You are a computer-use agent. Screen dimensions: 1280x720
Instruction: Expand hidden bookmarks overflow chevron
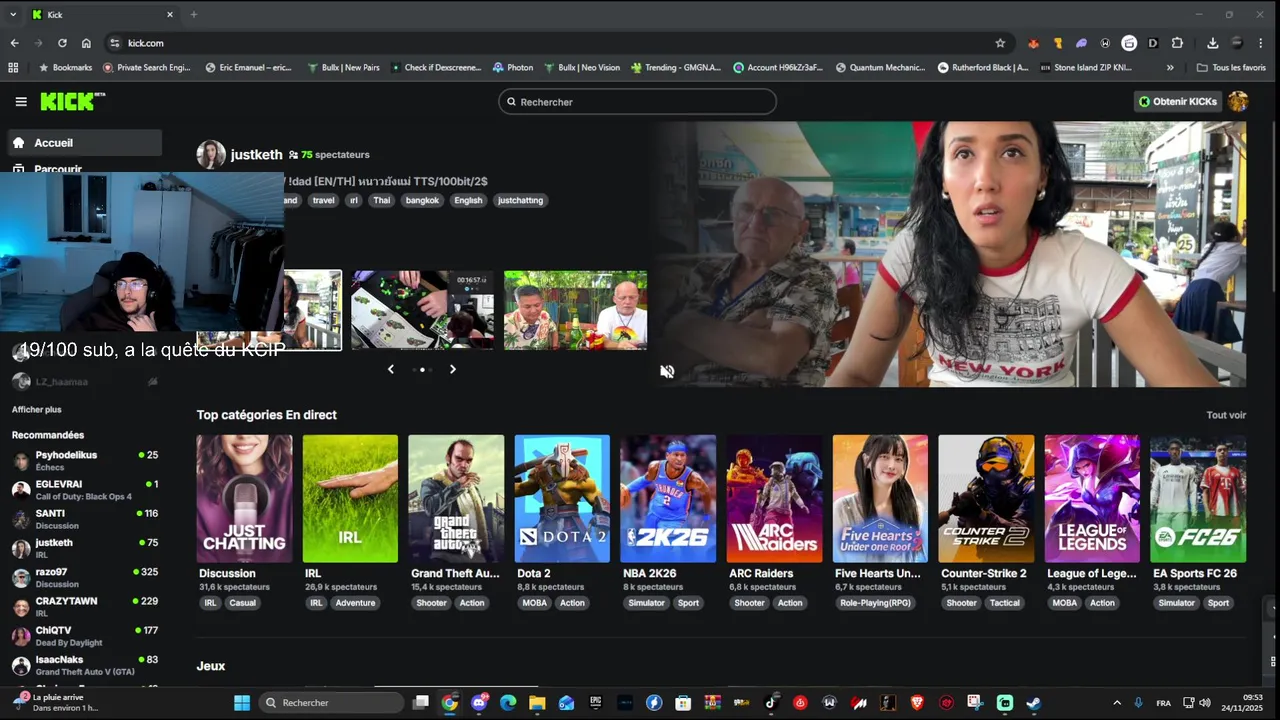pos(1170,67)
